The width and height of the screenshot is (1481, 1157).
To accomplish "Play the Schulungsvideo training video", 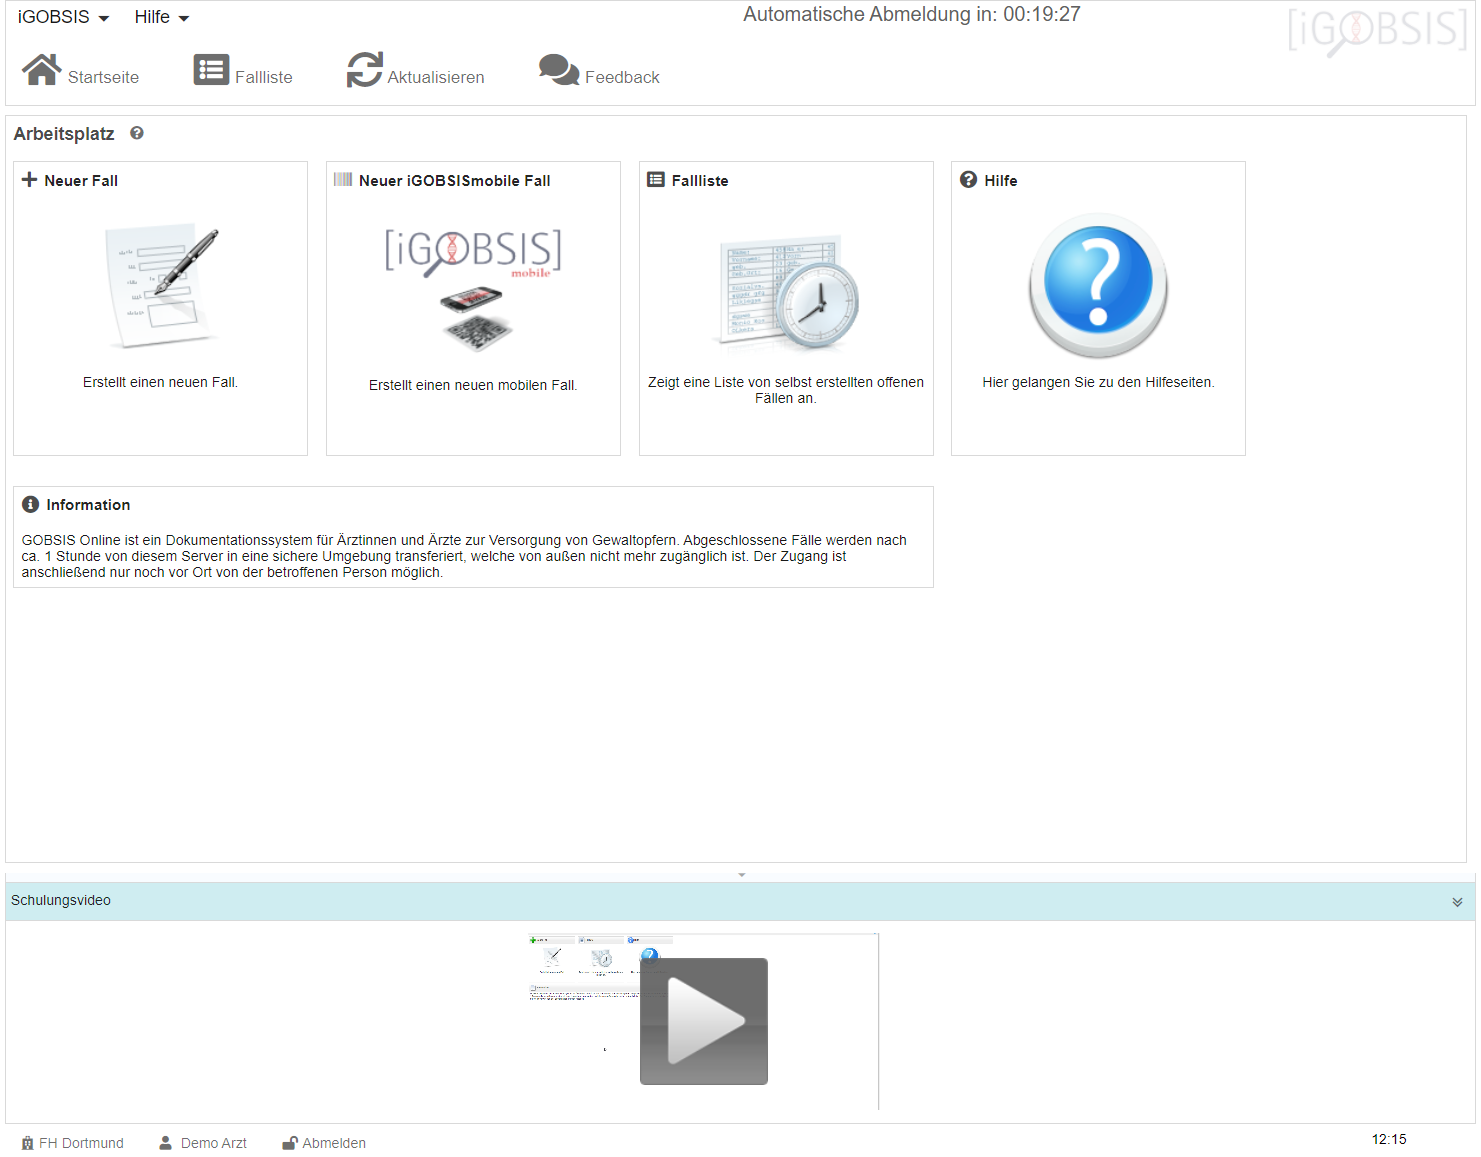I will [x=704, y=1021].
